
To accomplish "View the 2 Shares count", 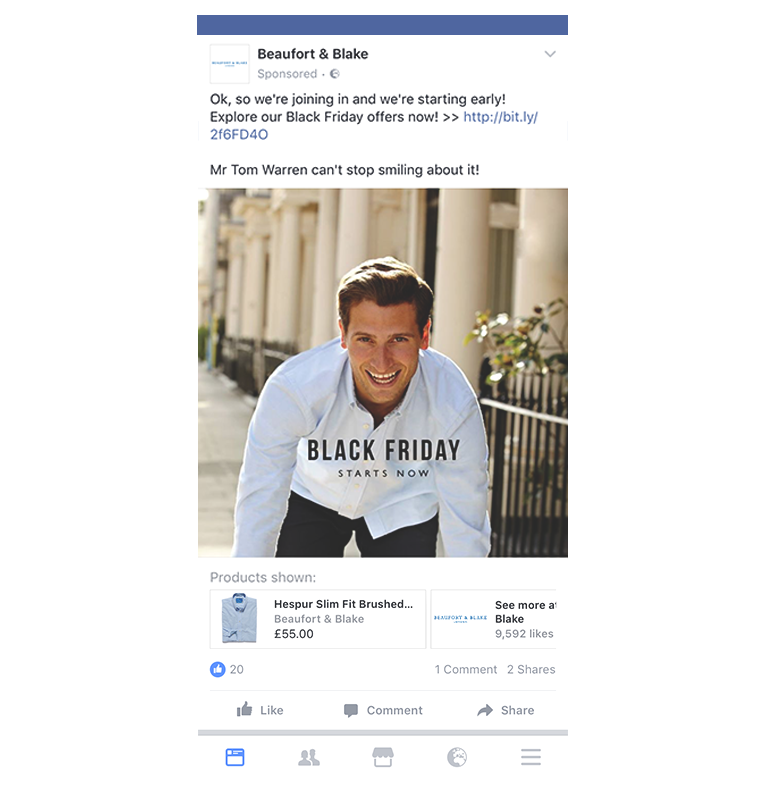I will [531, 669].
